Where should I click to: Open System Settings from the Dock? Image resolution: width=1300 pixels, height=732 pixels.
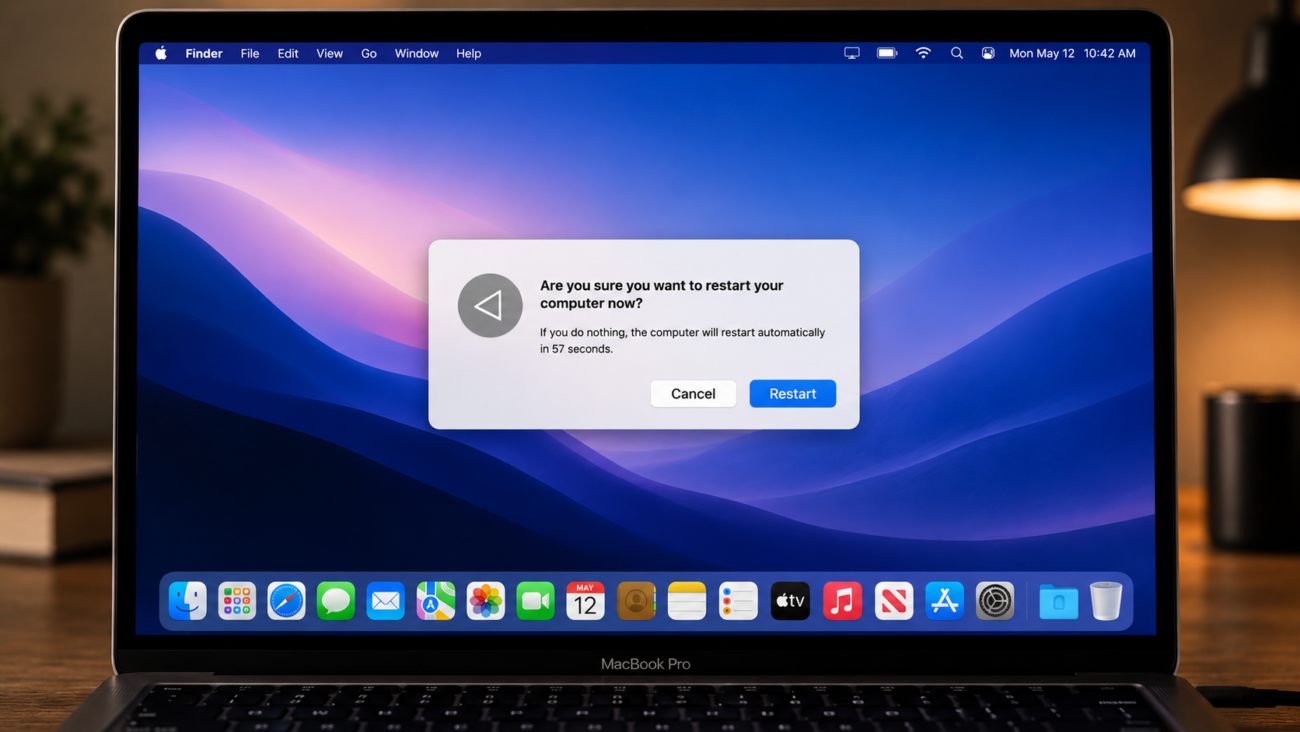tap(995, 601)
